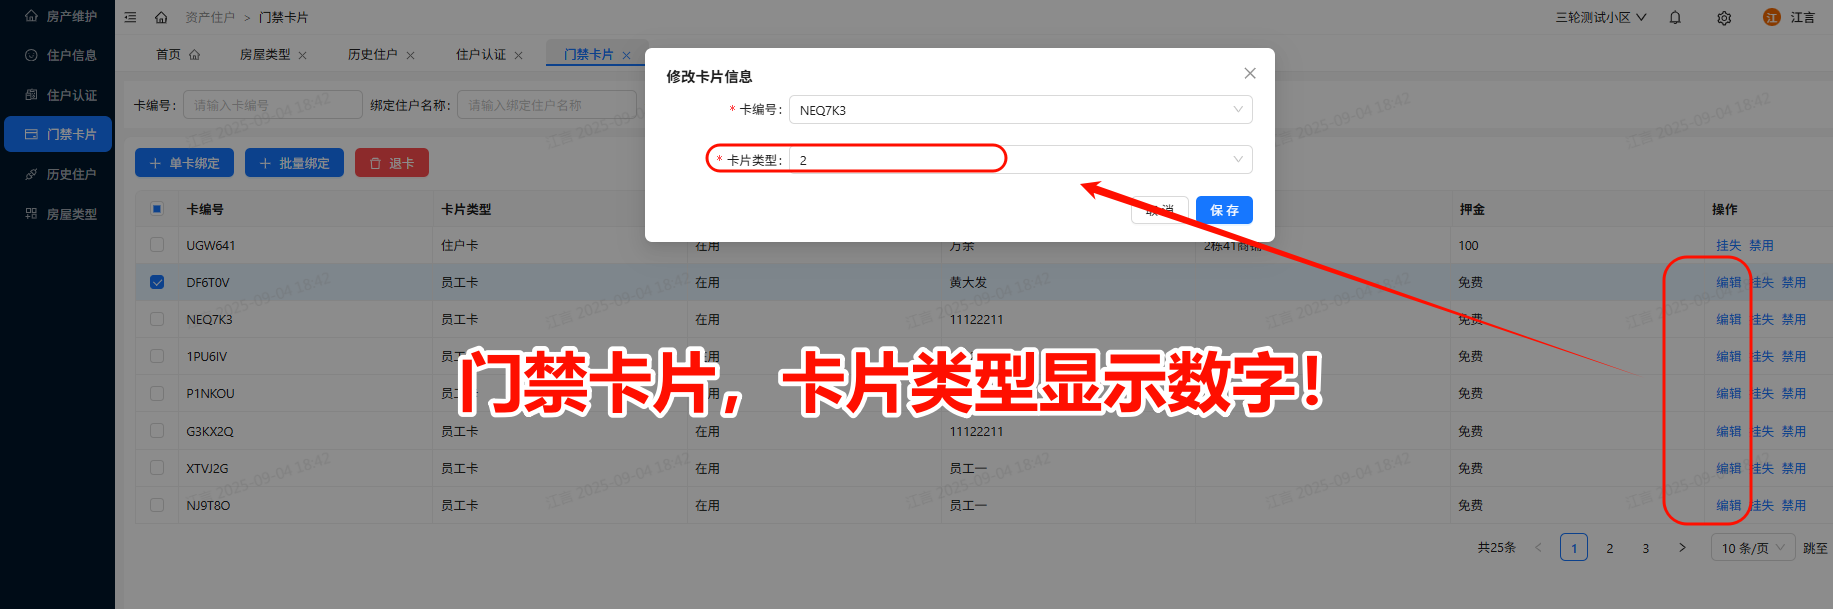
Task: Click 批量绑定 button
Action: (x=294, y=163)
